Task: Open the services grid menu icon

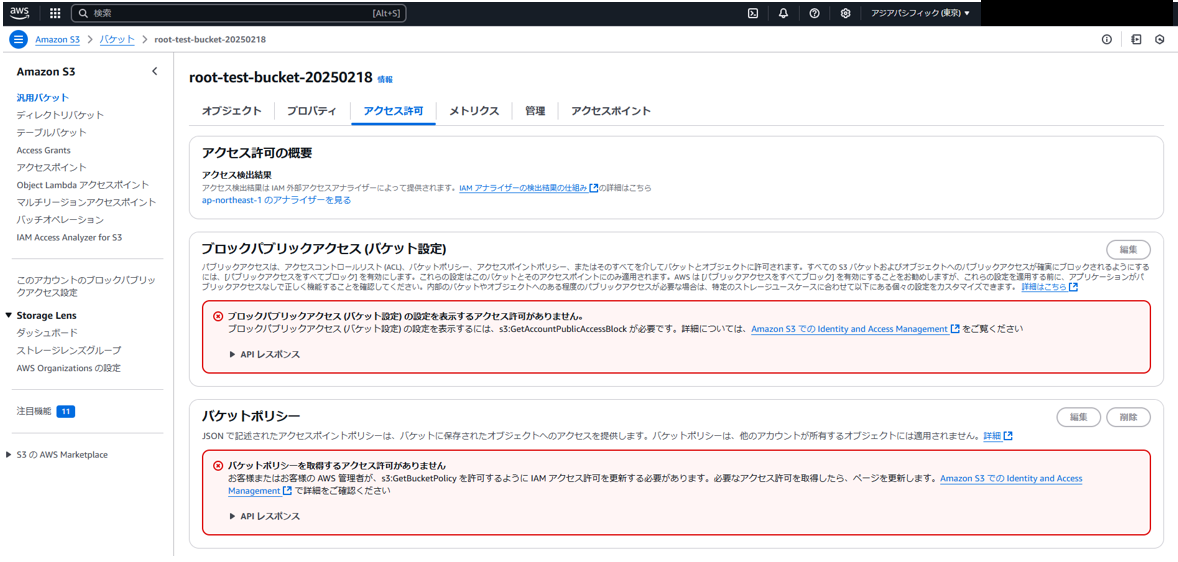Action: tap(55, 13)
